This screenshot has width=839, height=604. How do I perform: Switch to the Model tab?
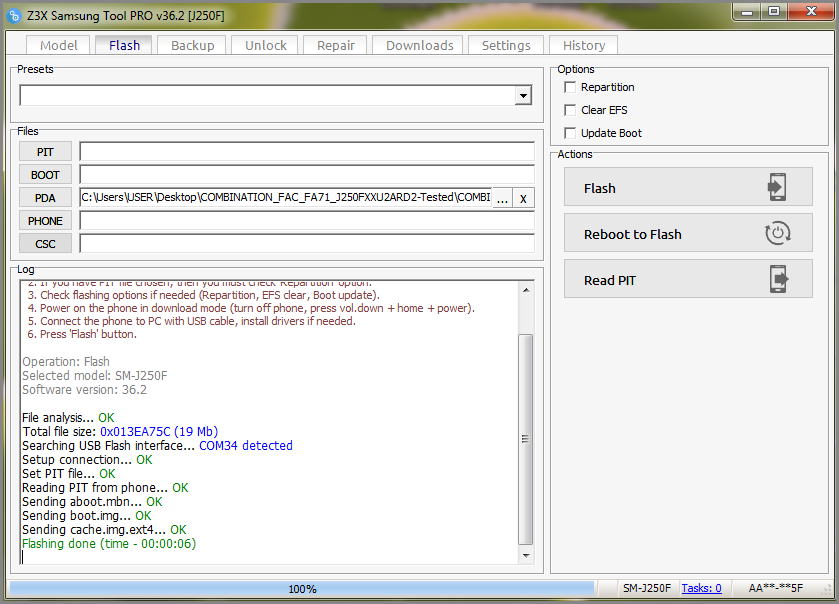[x=58, y=45]
